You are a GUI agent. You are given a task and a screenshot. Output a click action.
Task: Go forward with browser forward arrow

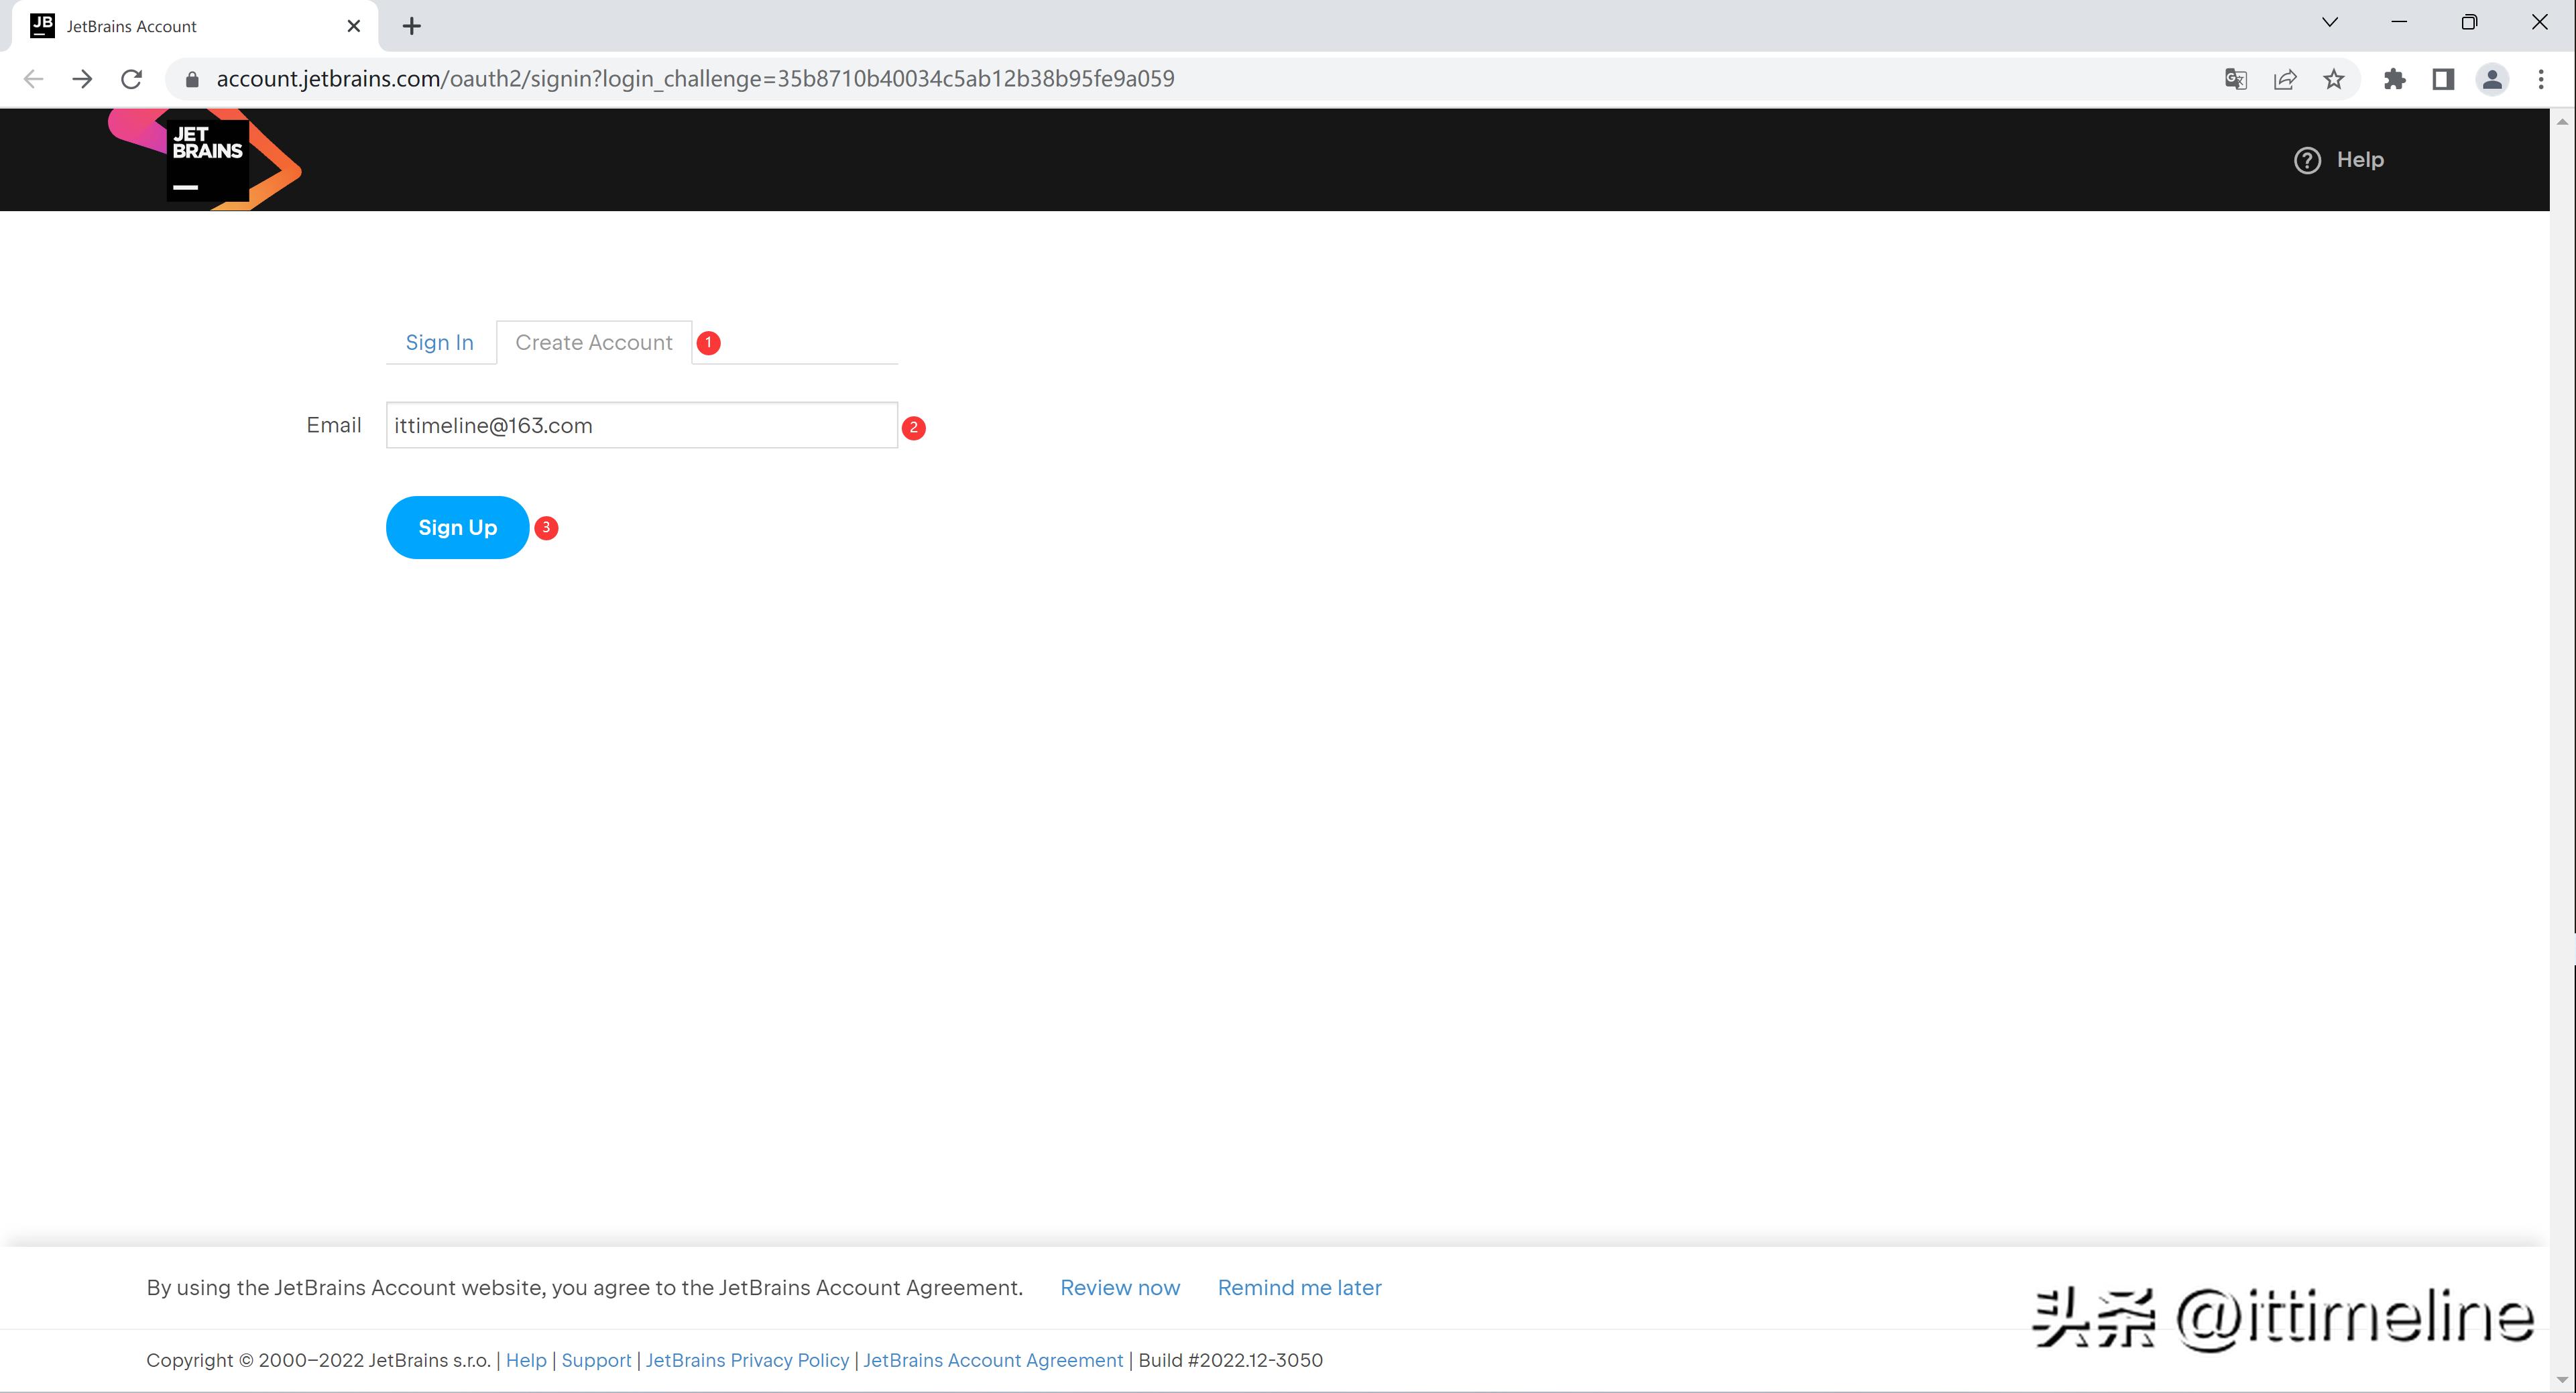click(x=82, y=79)
